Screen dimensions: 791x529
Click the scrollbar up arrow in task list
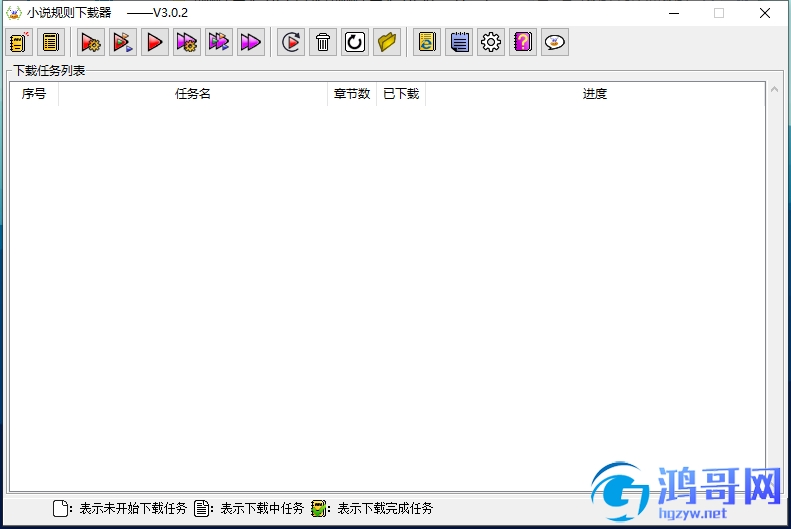[774, 90]
